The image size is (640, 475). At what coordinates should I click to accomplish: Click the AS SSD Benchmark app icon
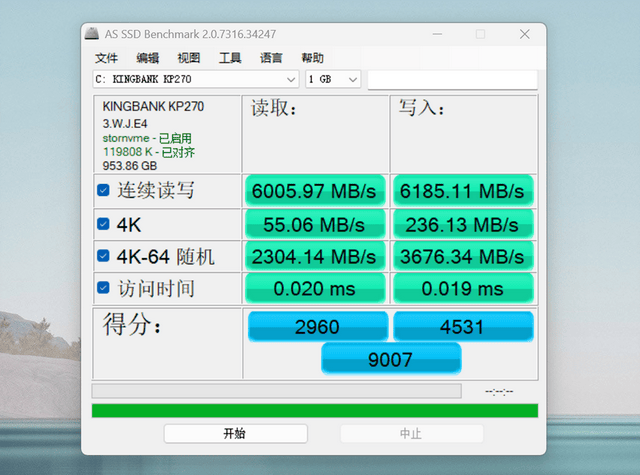click(92, 34)
